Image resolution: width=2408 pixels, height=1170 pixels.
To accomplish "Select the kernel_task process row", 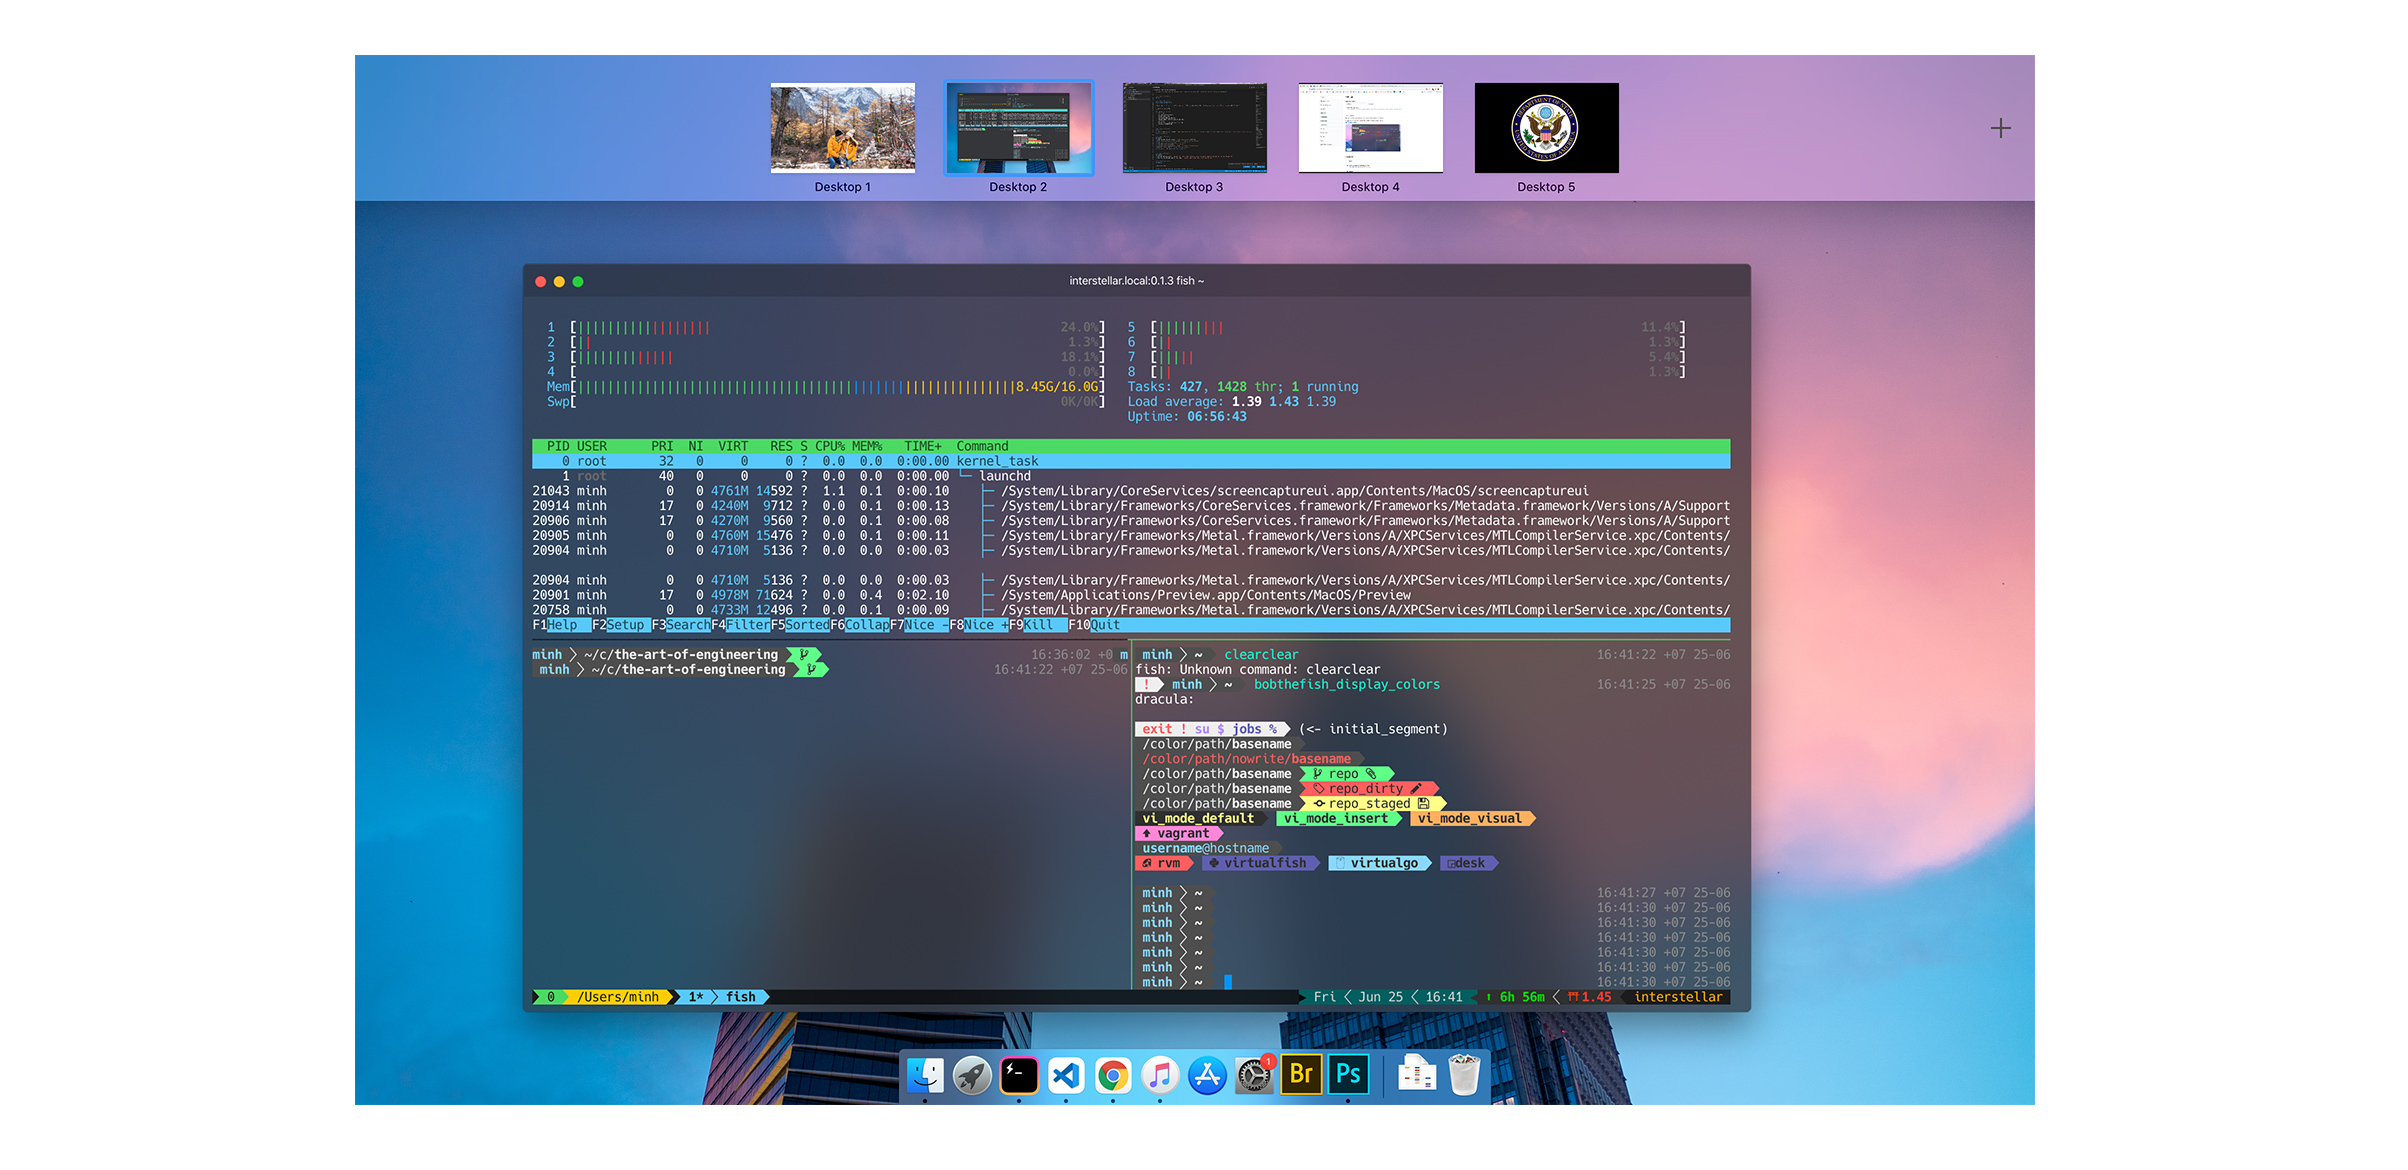I will click(x=1131, y=461).
